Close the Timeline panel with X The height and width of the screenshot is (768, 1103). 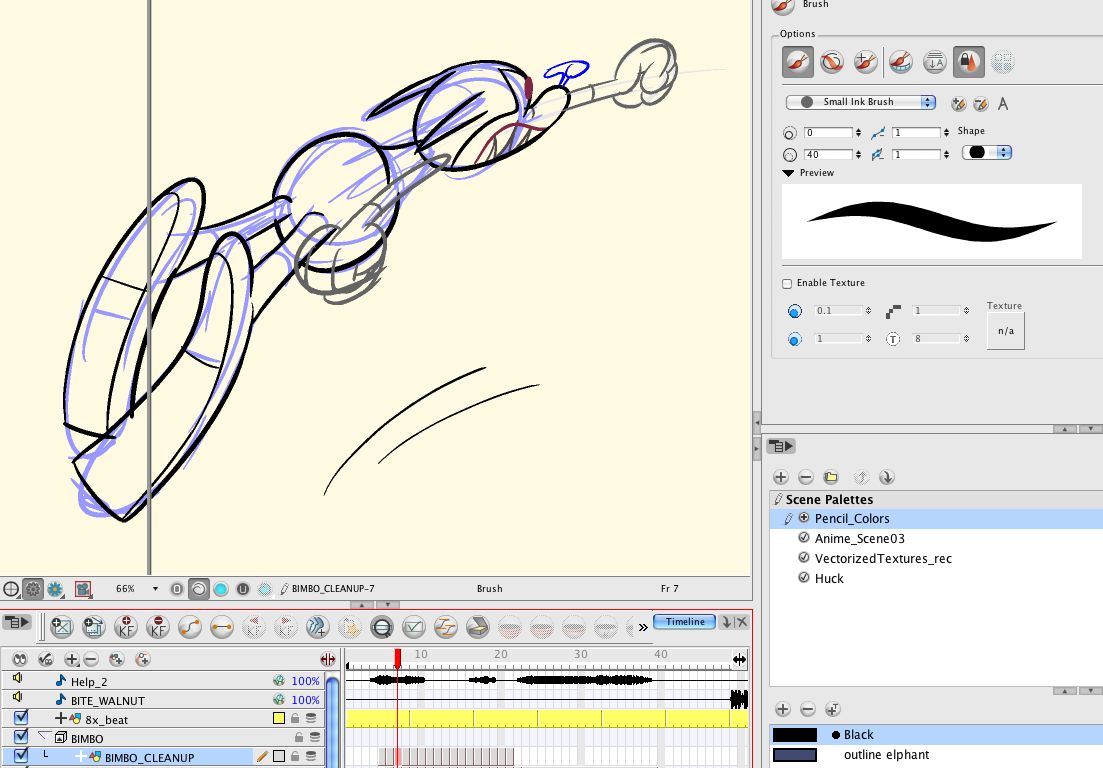click(741, 622)
